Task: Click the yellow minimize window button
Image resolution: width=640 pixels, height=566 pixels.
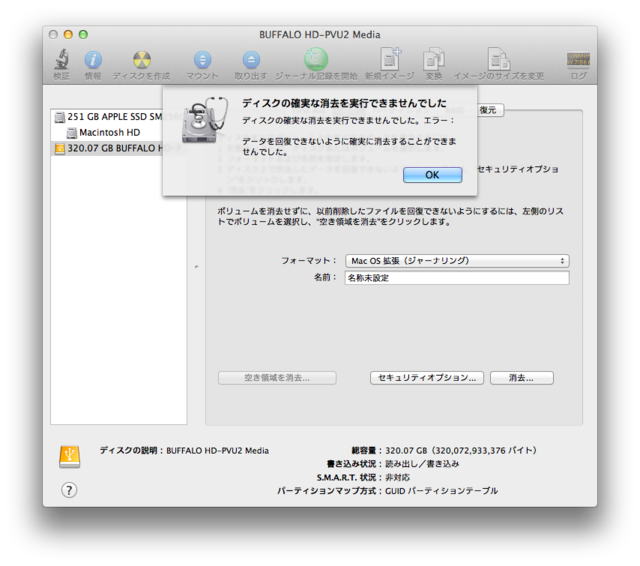Action: 68,35
